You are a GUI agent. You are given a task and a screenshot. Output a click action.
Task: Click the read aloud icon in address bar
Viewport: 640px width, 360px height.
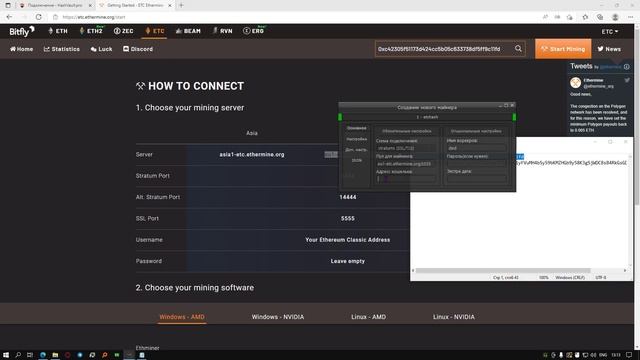(545, 17)
